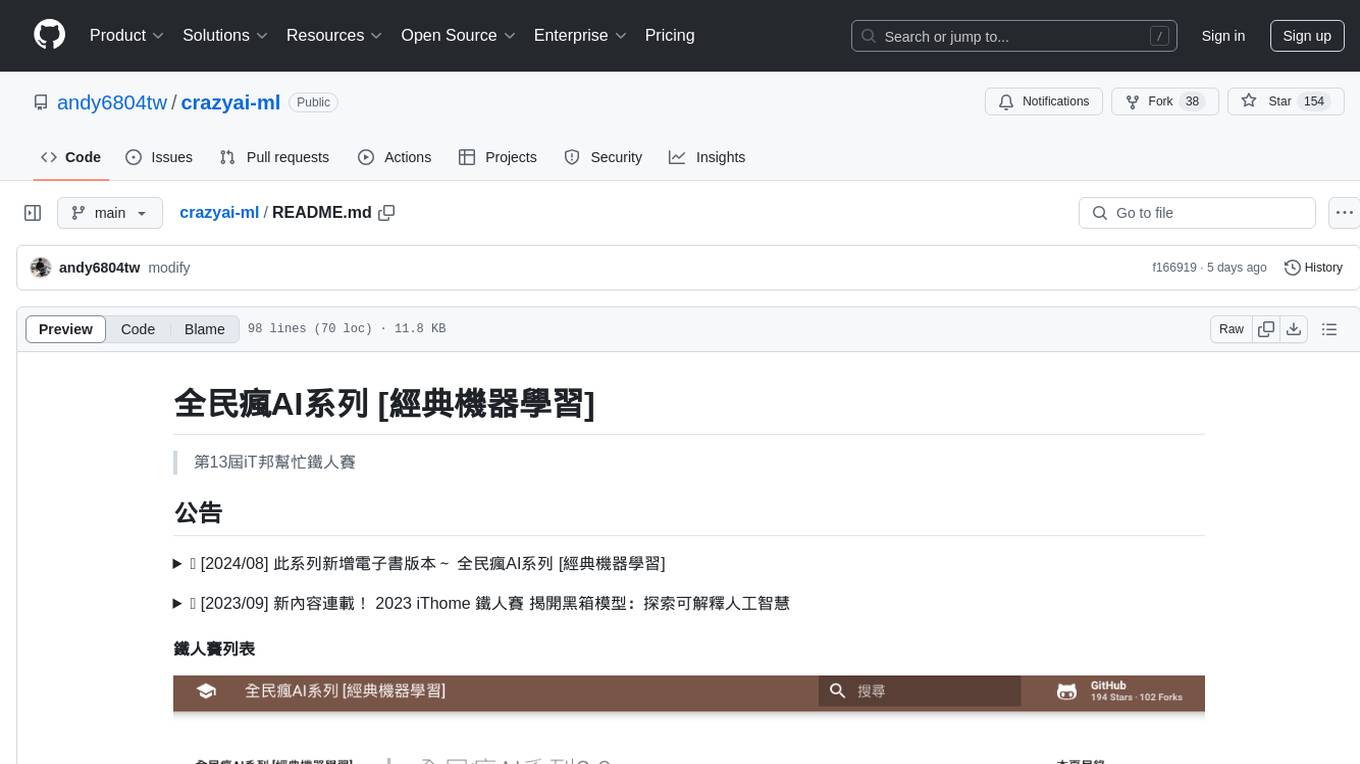Select the Preview view
The width and height of the screenshot is (1360, 764).
point(66,329)
